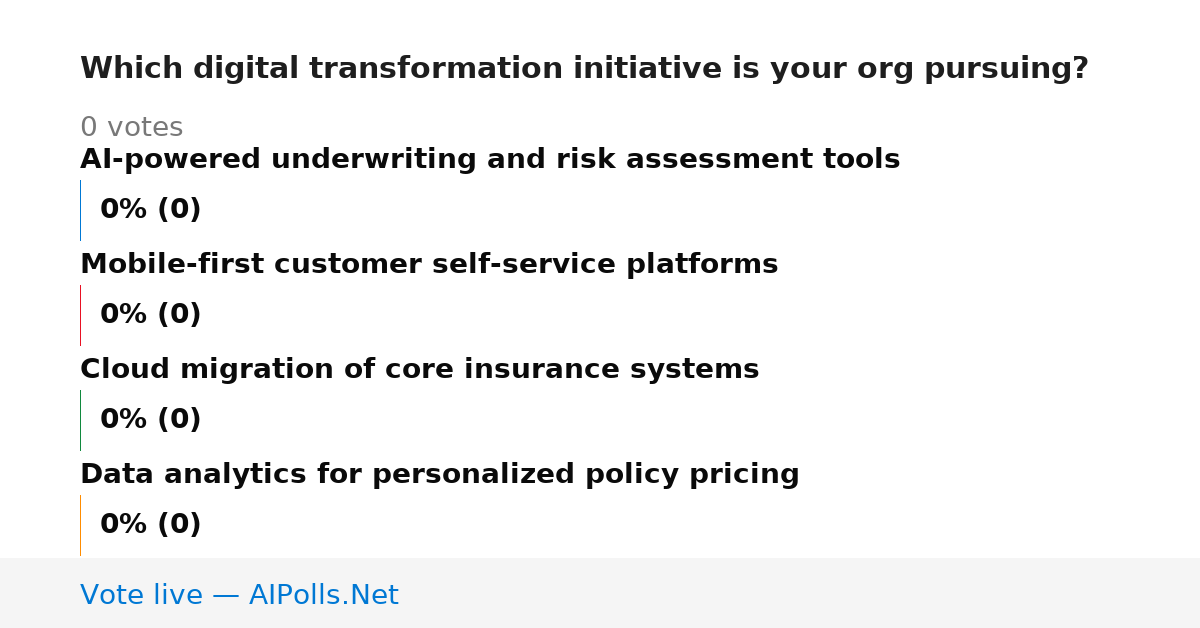Screen dimensions: 1200x628
Task: Click the word AIPolls.Net in footer
Action: [323, 596]
